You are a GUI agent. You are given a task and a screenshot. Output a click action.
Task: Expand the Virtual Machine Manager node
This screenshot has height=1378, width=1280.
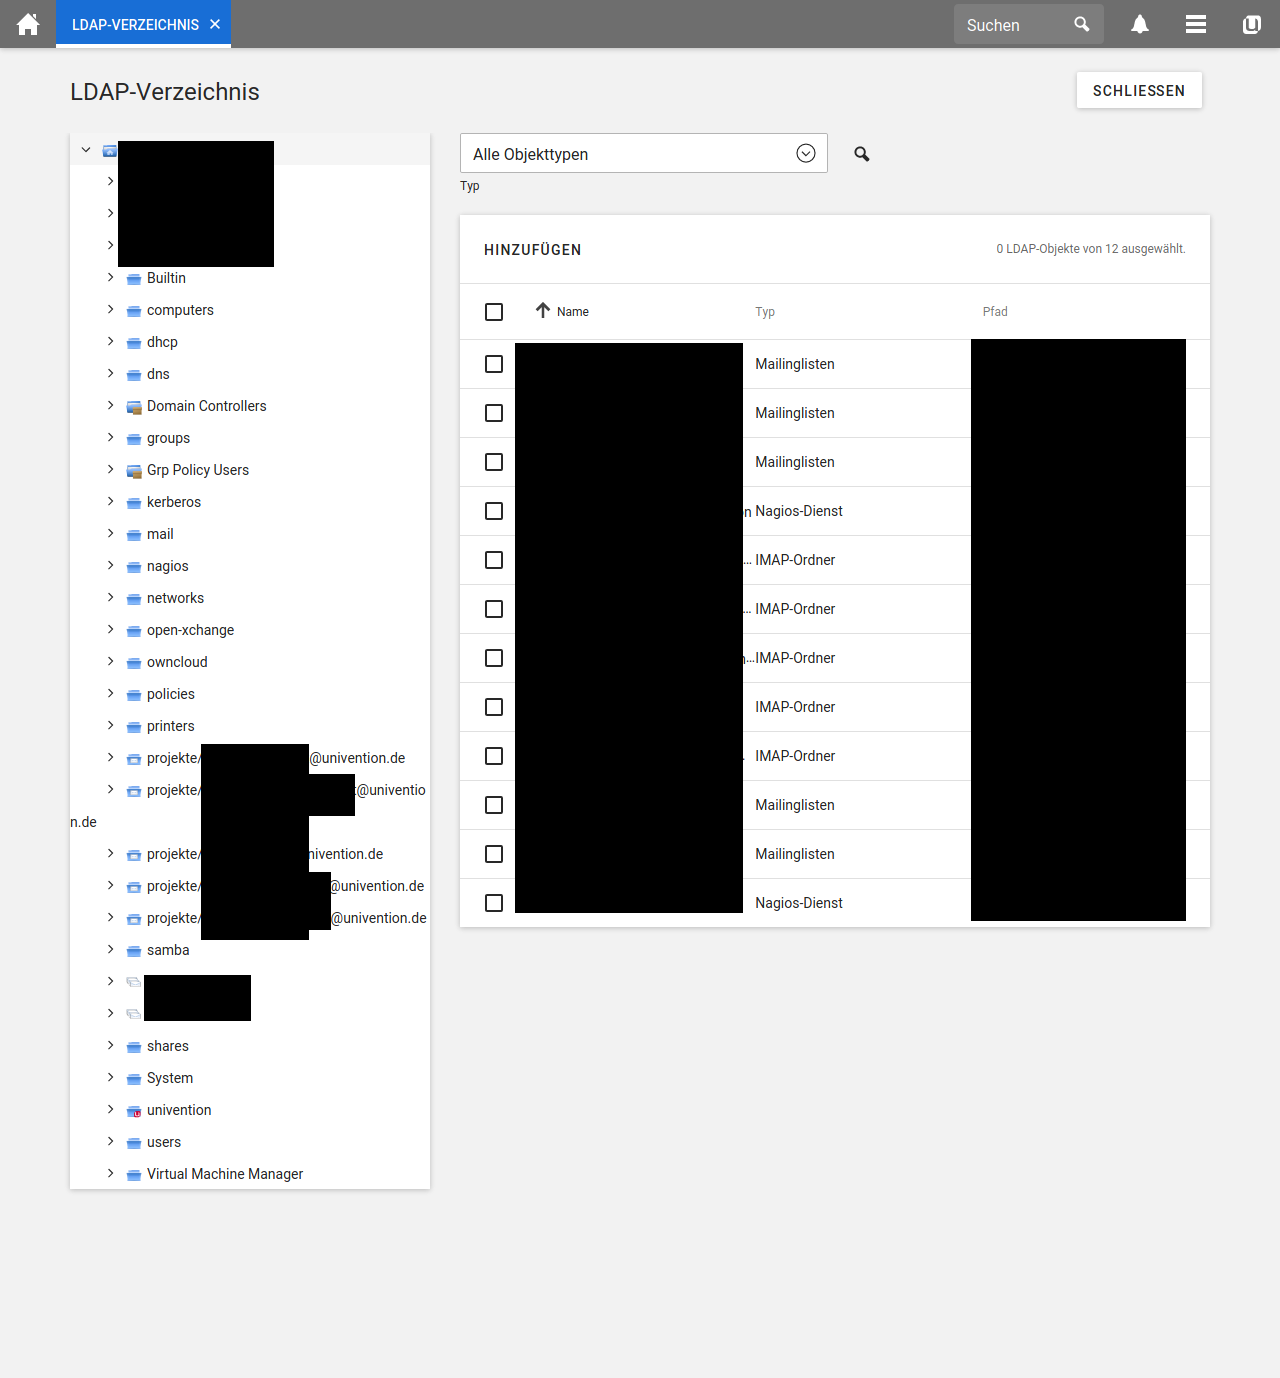(x=110, y=1174)
